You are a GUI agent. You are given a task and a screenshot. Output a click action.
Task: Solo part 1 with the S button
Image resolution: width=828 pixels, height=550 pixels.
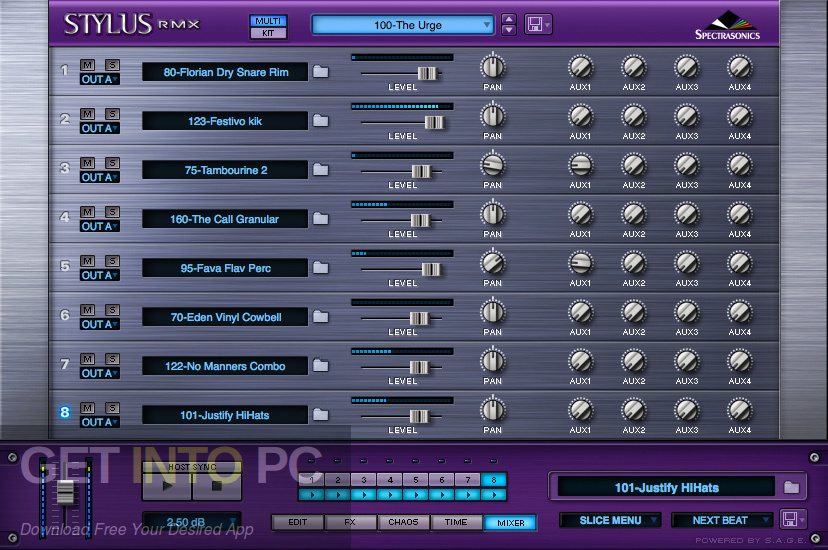pos(112,65)
